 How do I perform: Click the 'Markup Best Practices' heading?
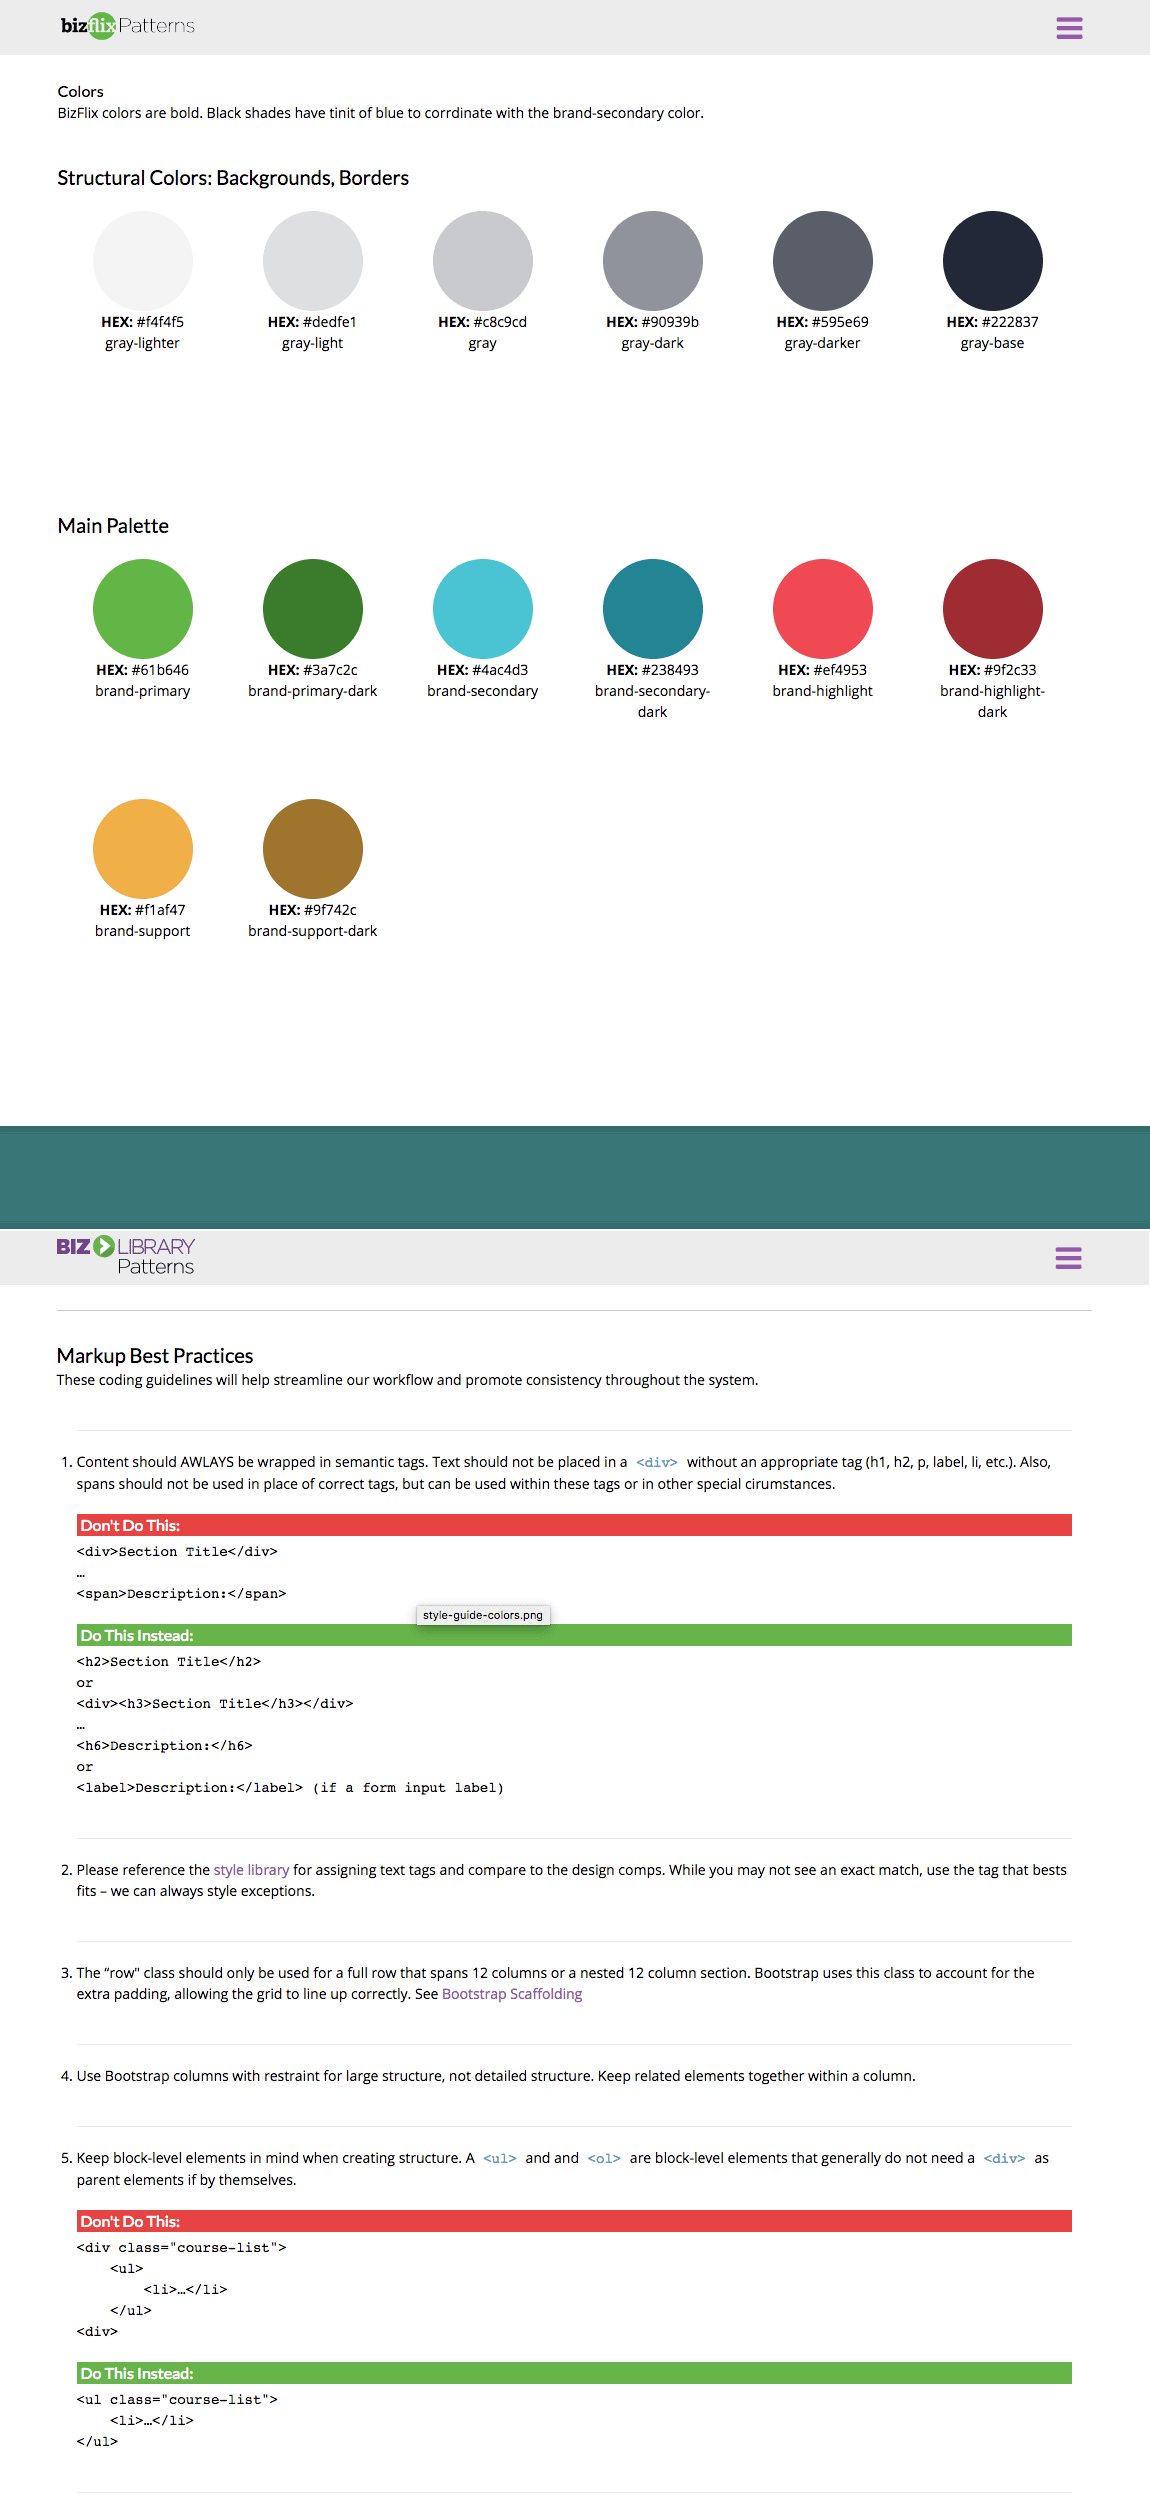pyautogui.click(x=155, y=1356)
